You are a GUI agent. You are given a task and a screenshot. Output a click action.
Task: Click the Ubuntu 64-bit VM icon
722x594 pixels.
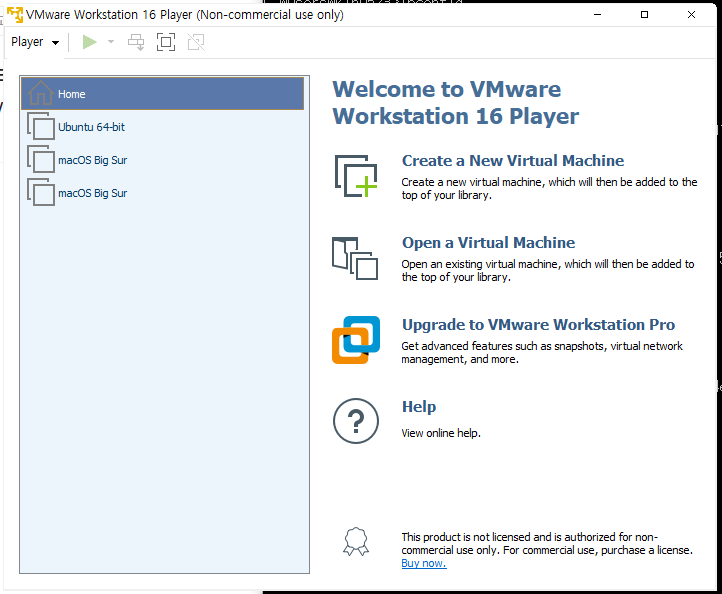click(x=41, y=126)
